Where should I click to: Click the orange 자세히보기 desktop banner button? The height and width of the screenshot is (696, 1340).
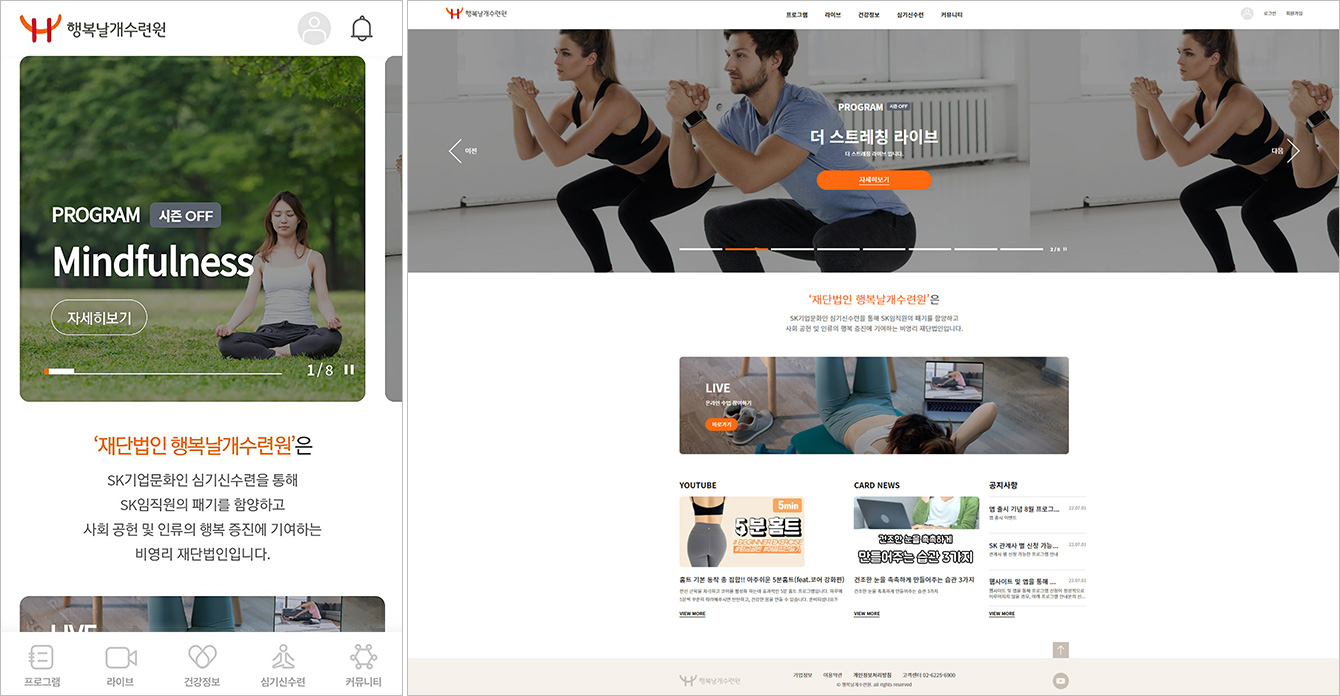pyautogui.click(x=873, y=180)
